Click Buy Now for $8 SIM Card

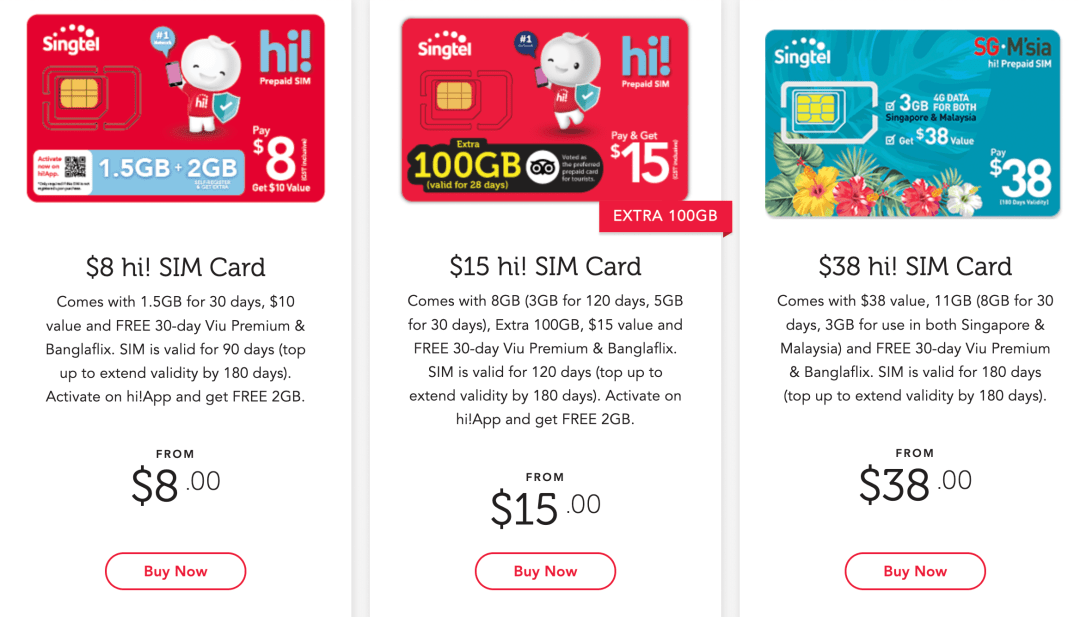[x=175, y=571]
